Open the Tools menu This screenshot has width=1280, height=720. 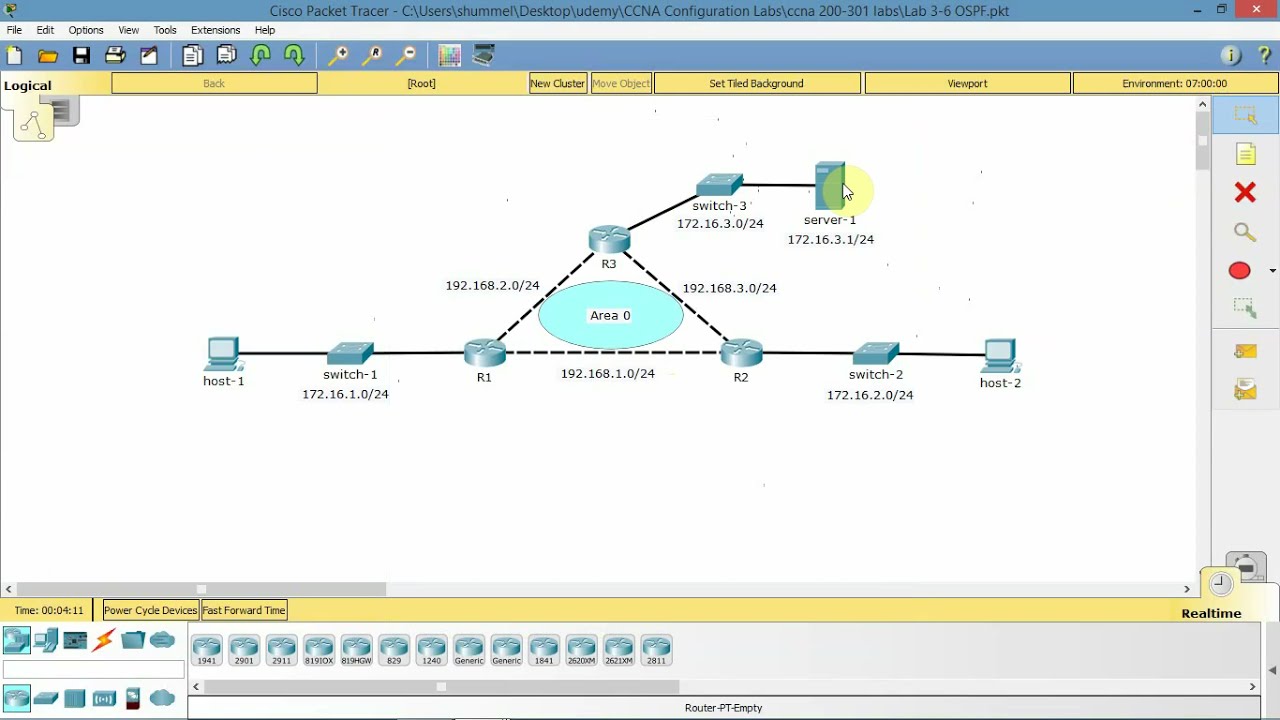165,30
